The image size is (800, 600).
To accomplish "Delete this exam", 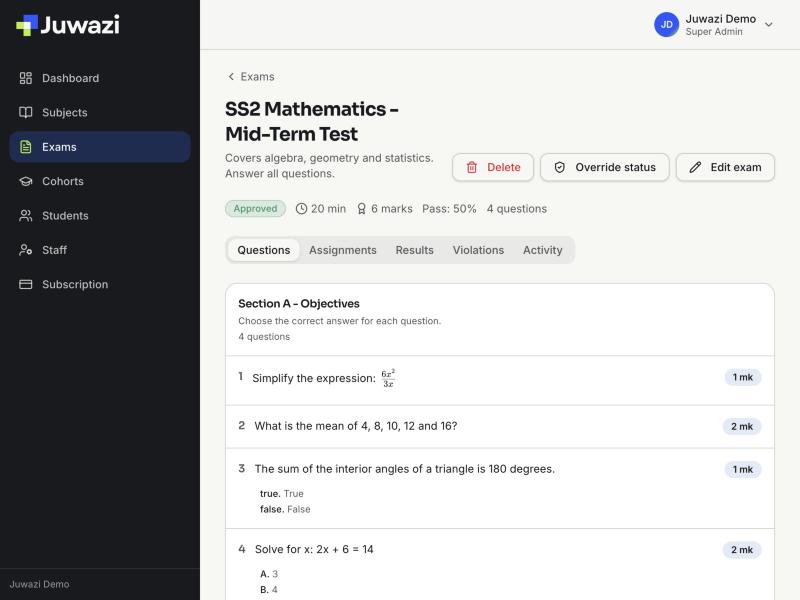I will pyautogui.click(x=493, y=167).
